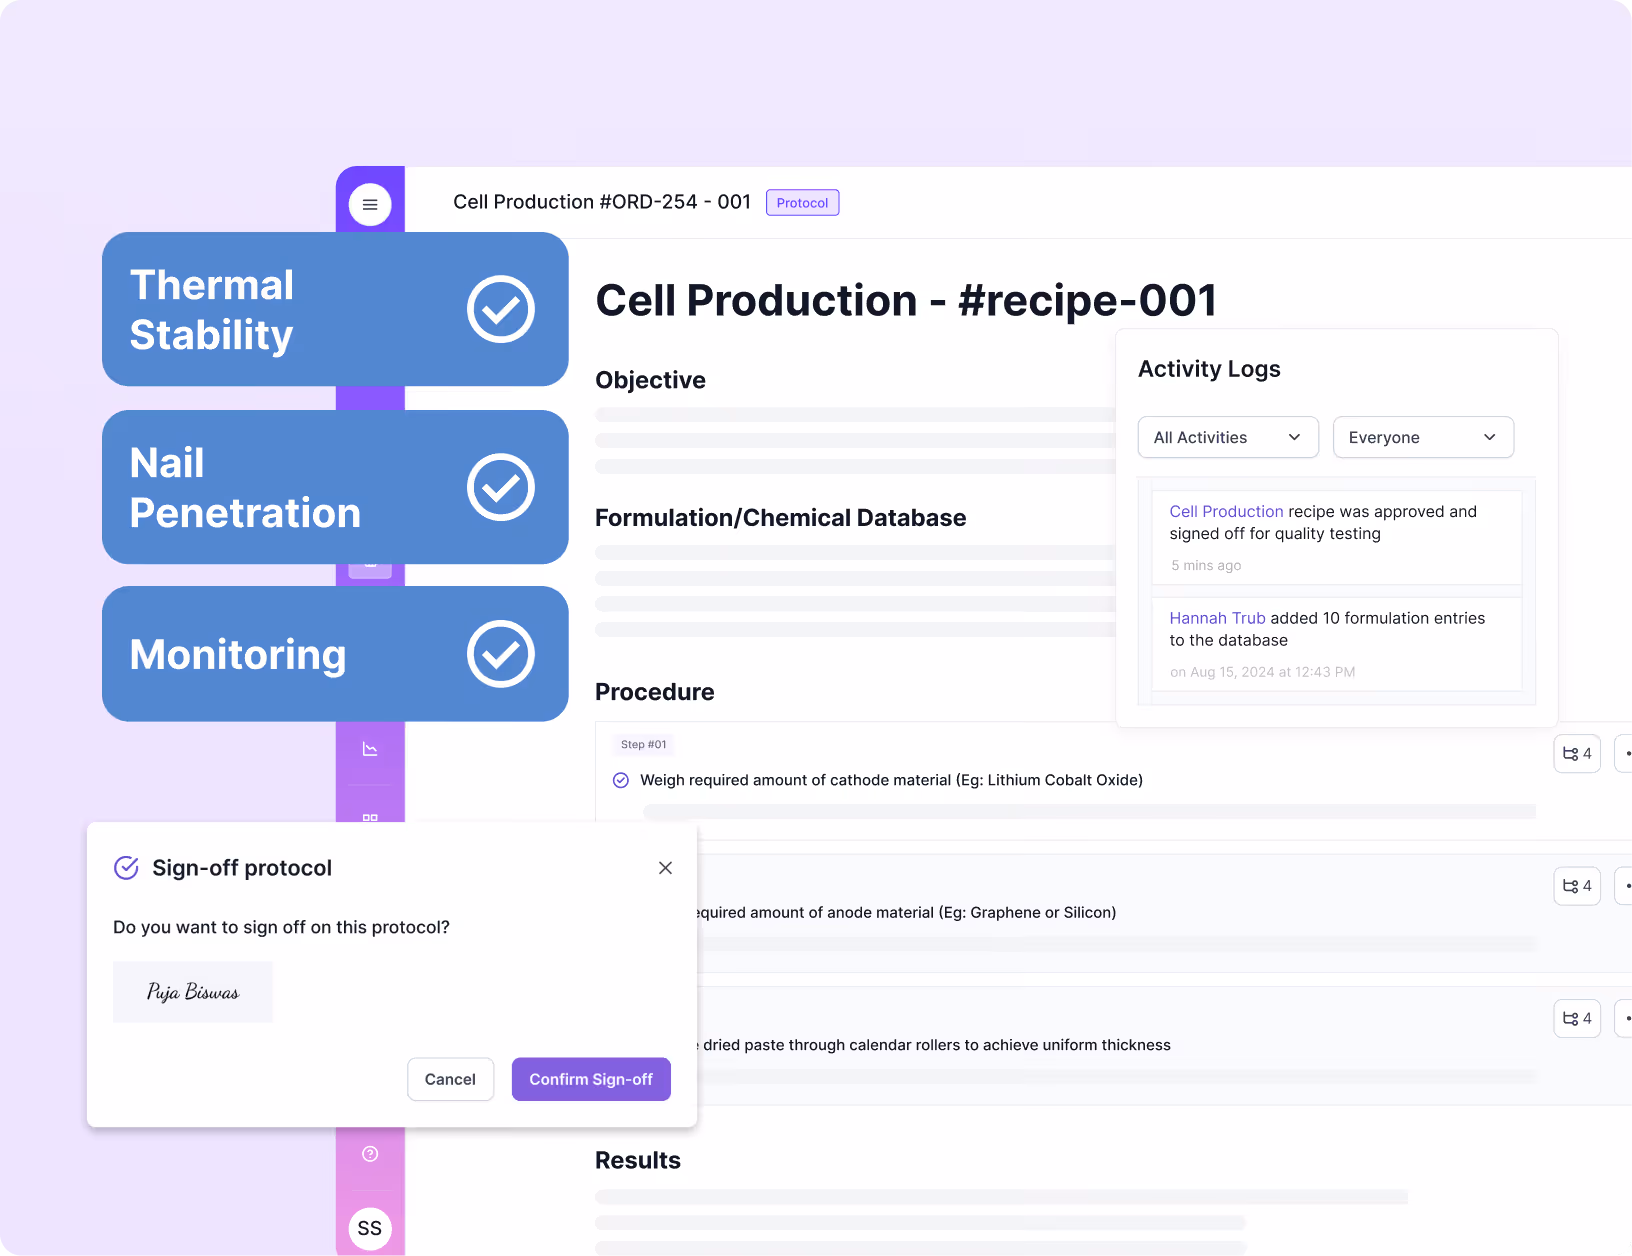Open the more options menu on Step #01
Screen dimensions: 1632x1256
click(x=1627, y=753)
